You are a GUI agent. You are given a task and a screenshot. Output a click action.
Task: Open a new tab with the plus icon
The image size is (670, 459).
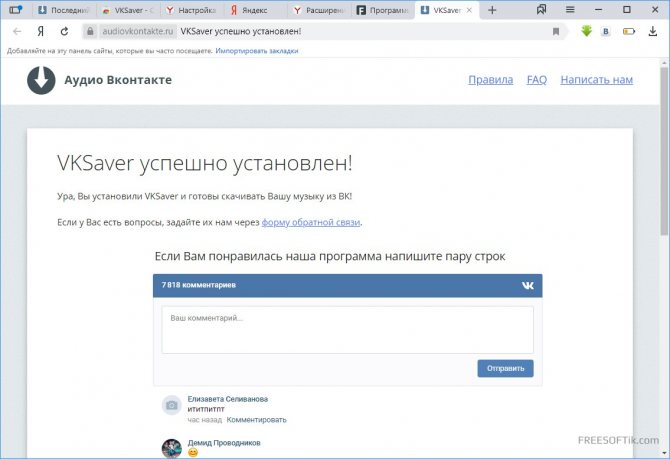[x=492, y=10]
